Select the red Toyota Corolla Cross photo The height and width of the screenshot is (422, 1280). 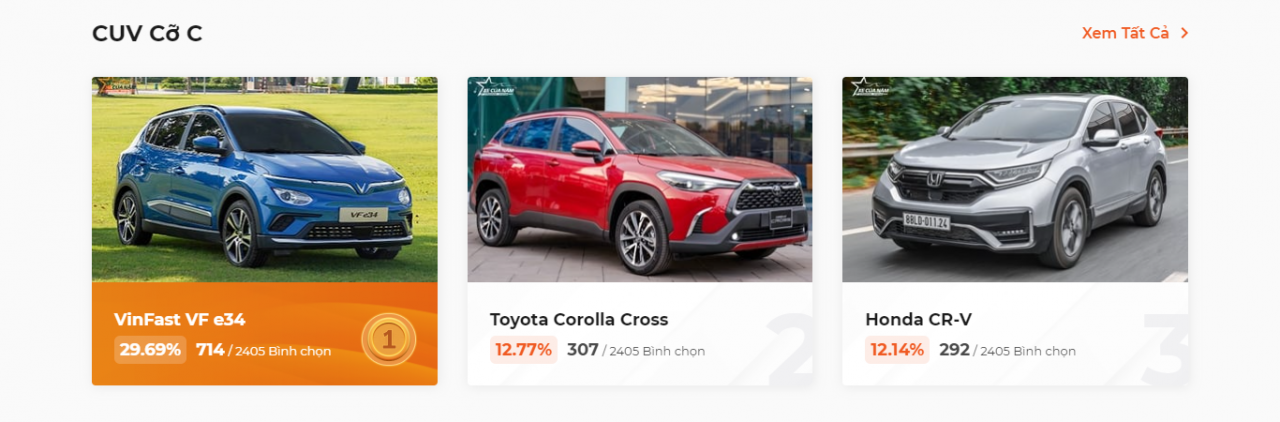(x=640, y=179)
